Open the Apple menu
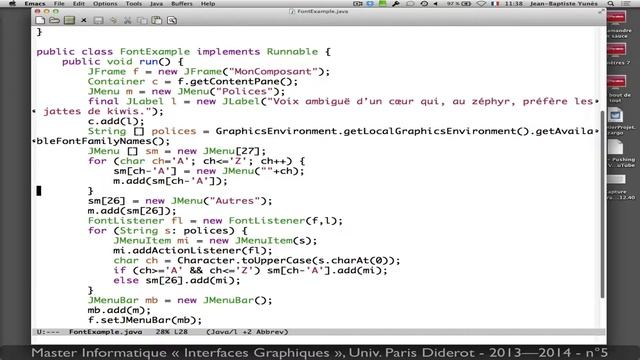 tap(12, 4)
